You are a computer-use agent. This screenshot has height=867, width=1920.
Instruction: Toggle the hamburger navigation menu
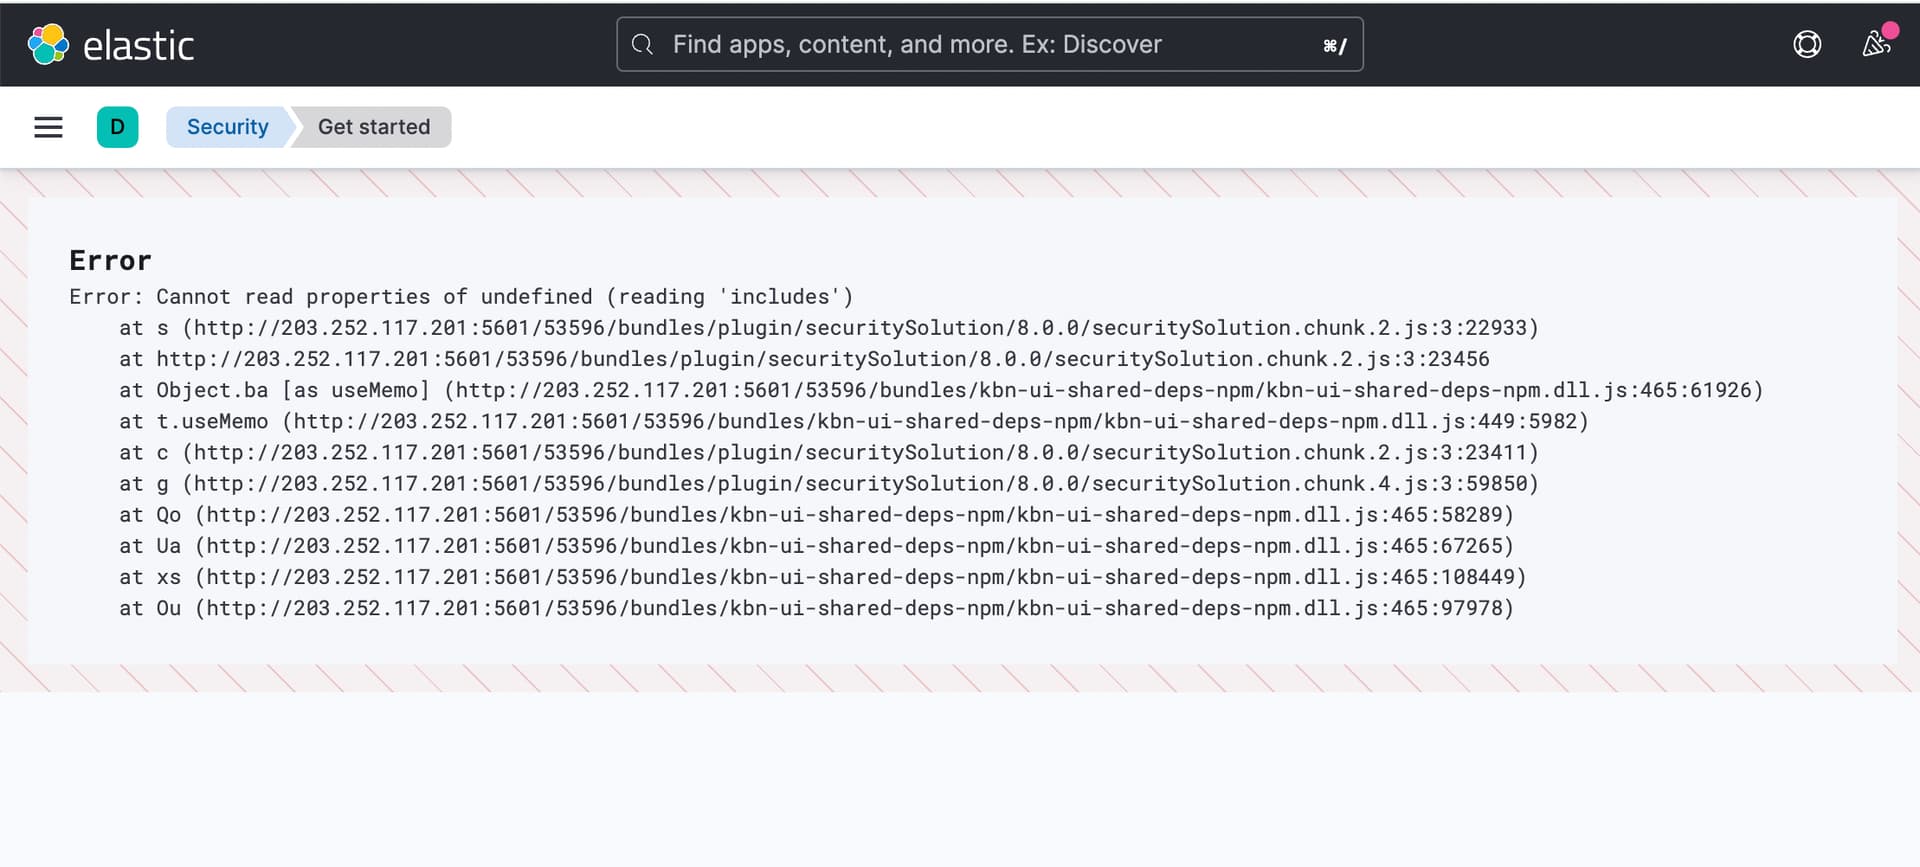(x=48, y=127)
